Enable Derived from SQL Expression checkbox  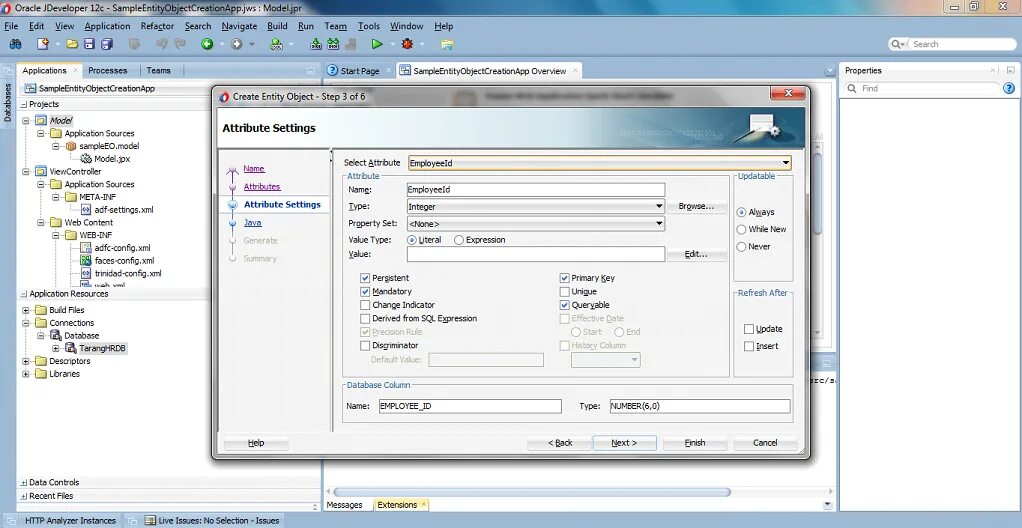(x=365, y=319)
